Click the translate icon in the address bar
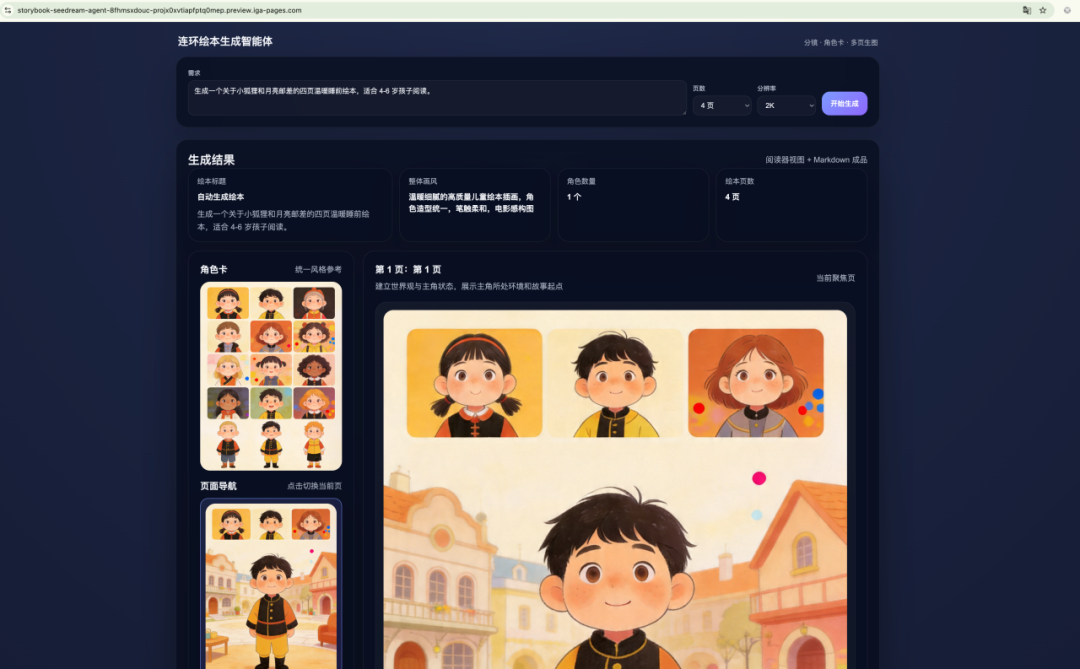This screenshot has width=1080, height=669. [1027, 10]
